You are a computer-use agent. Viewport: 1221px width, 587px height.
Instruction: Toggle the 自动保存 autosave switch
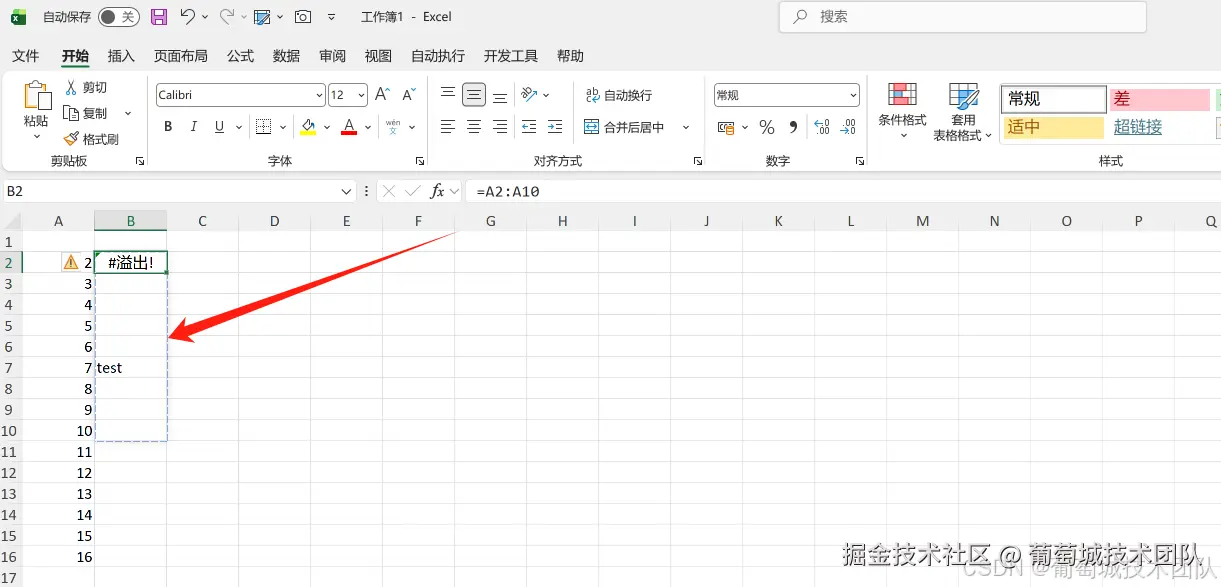point(118,17)
